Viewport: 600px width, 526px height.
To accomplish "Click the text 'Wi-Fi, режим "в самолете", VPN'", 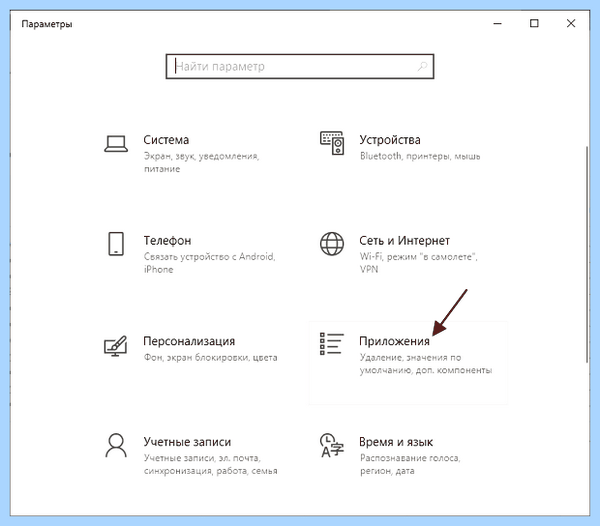I will point(419,263).
